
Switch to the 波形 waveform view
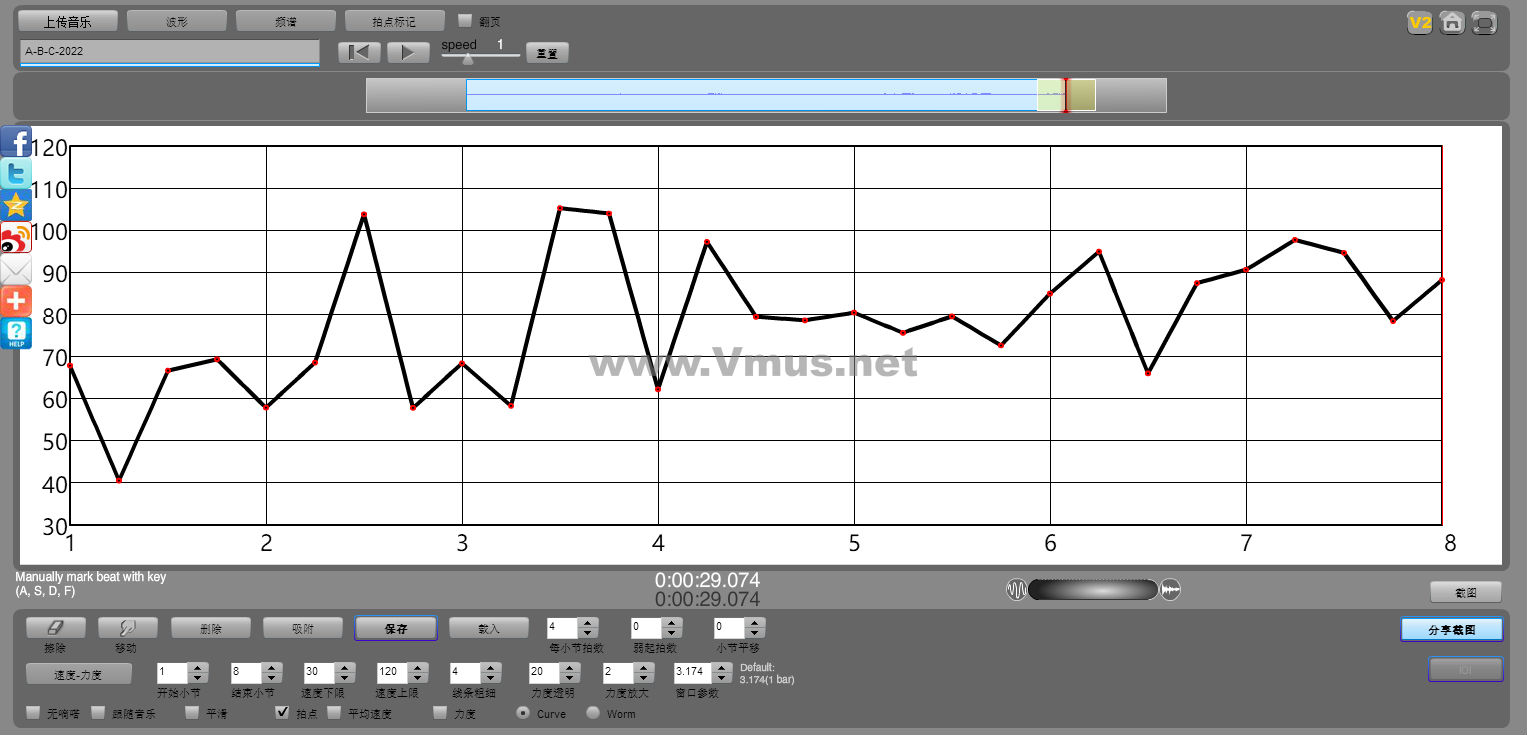coord(177,21)
